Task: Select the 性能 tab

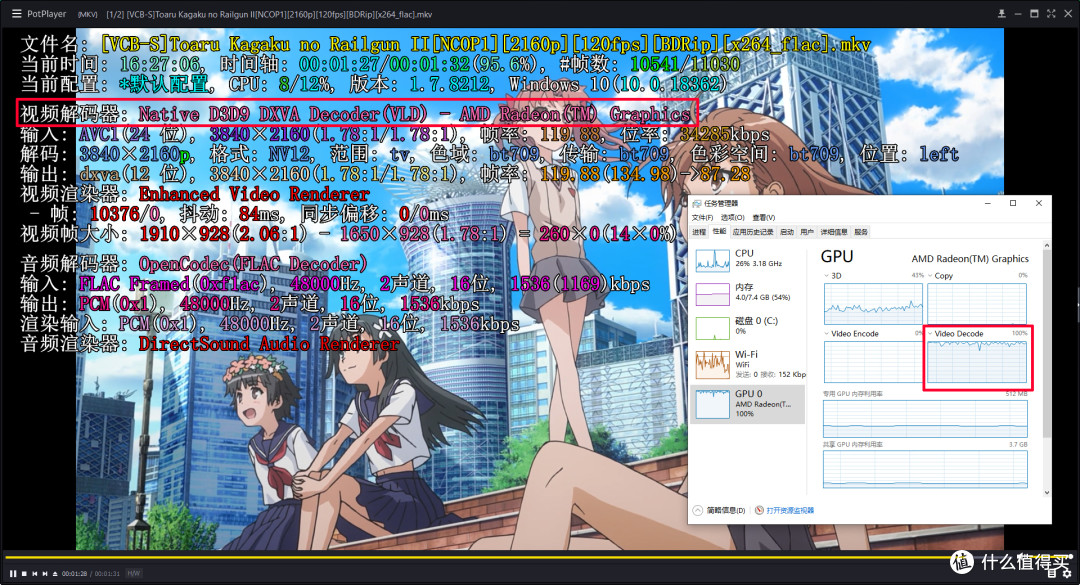Action: pyautogui.click(x=719, y=232)
